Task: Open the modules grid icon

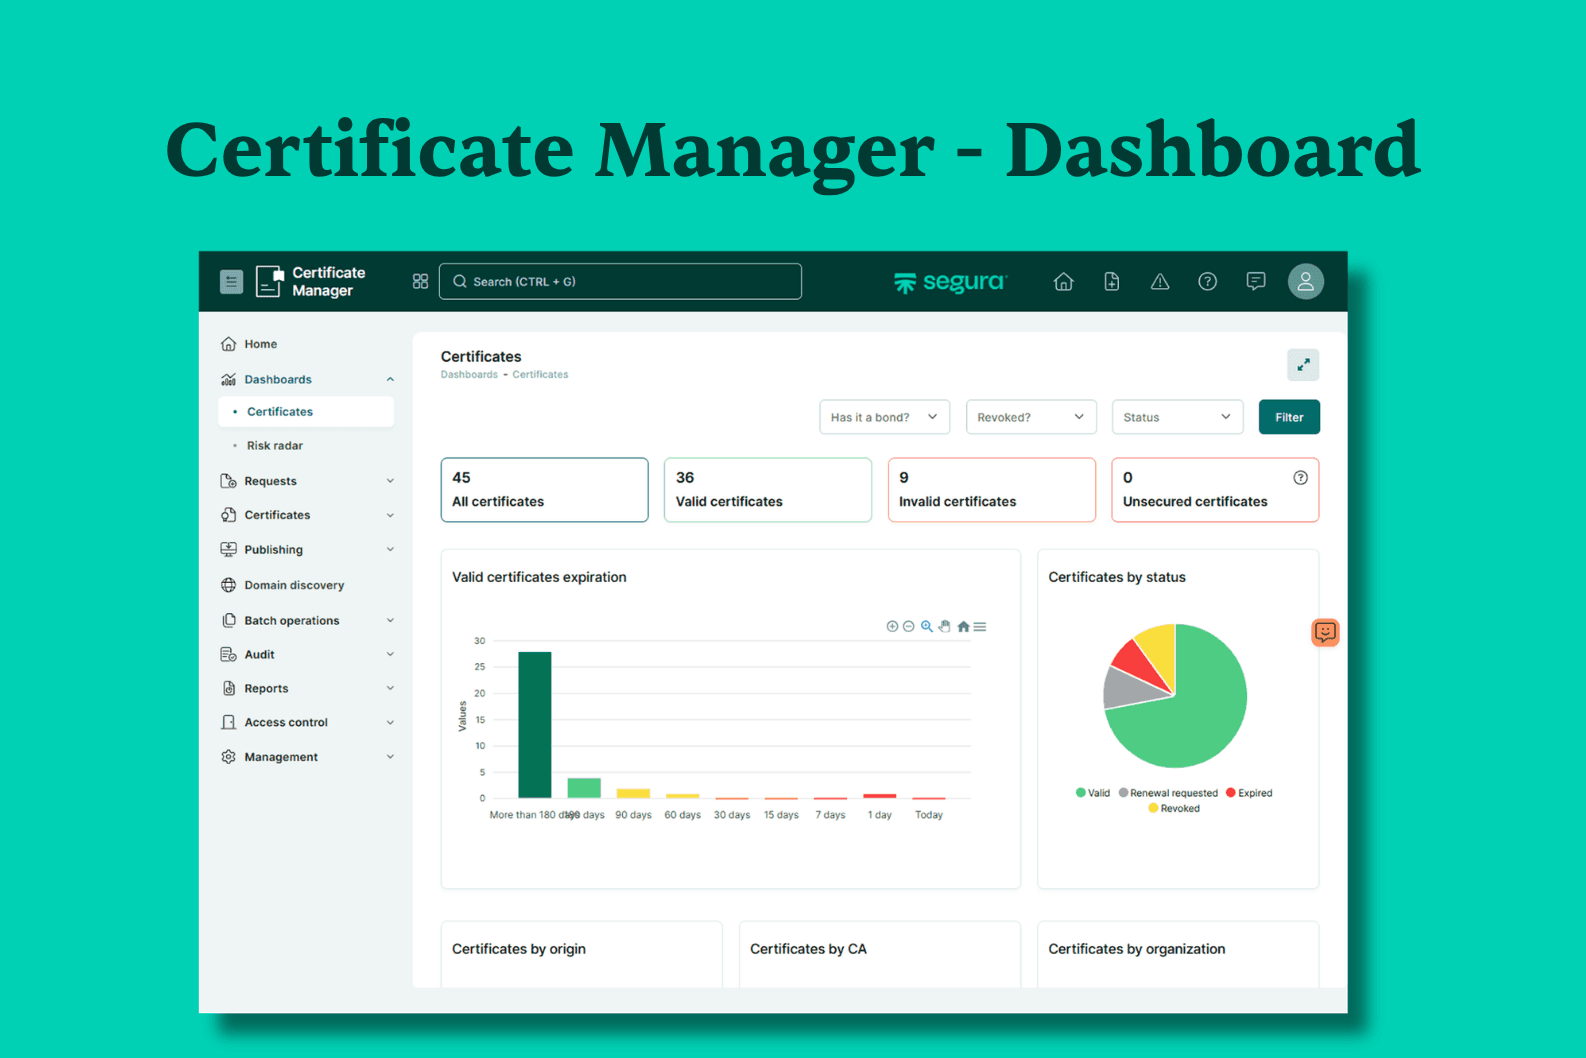Action: click(x=420, y=282)
